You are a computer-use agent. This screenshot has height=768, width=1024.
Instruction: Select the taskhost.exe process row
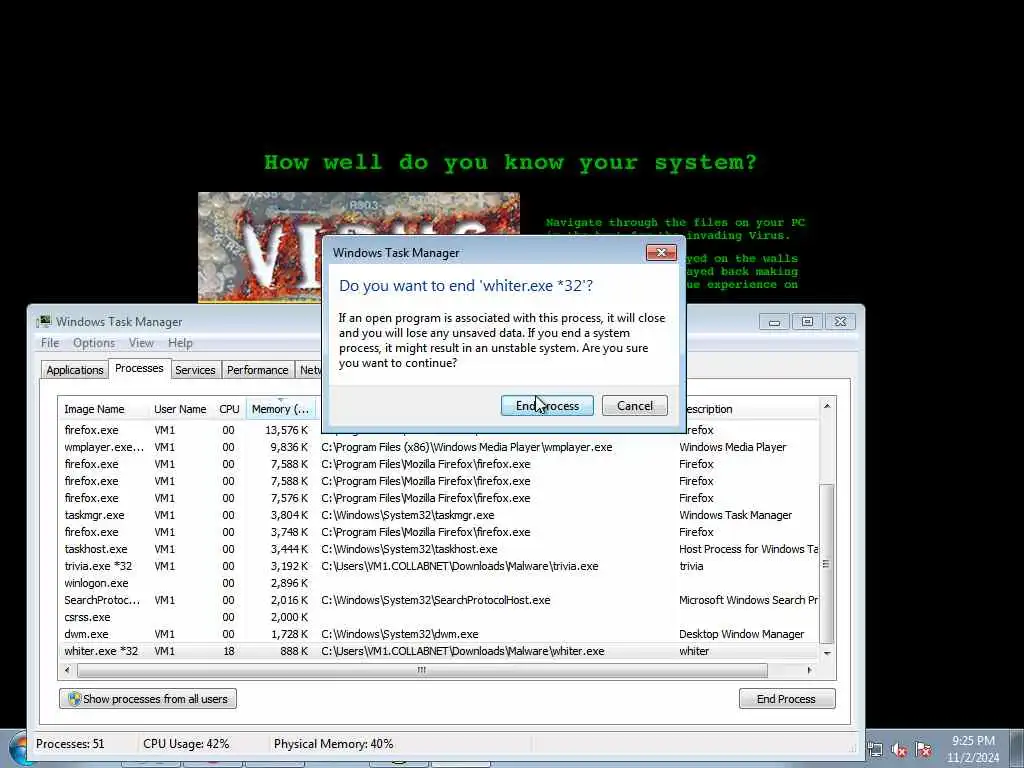[438, 549]
